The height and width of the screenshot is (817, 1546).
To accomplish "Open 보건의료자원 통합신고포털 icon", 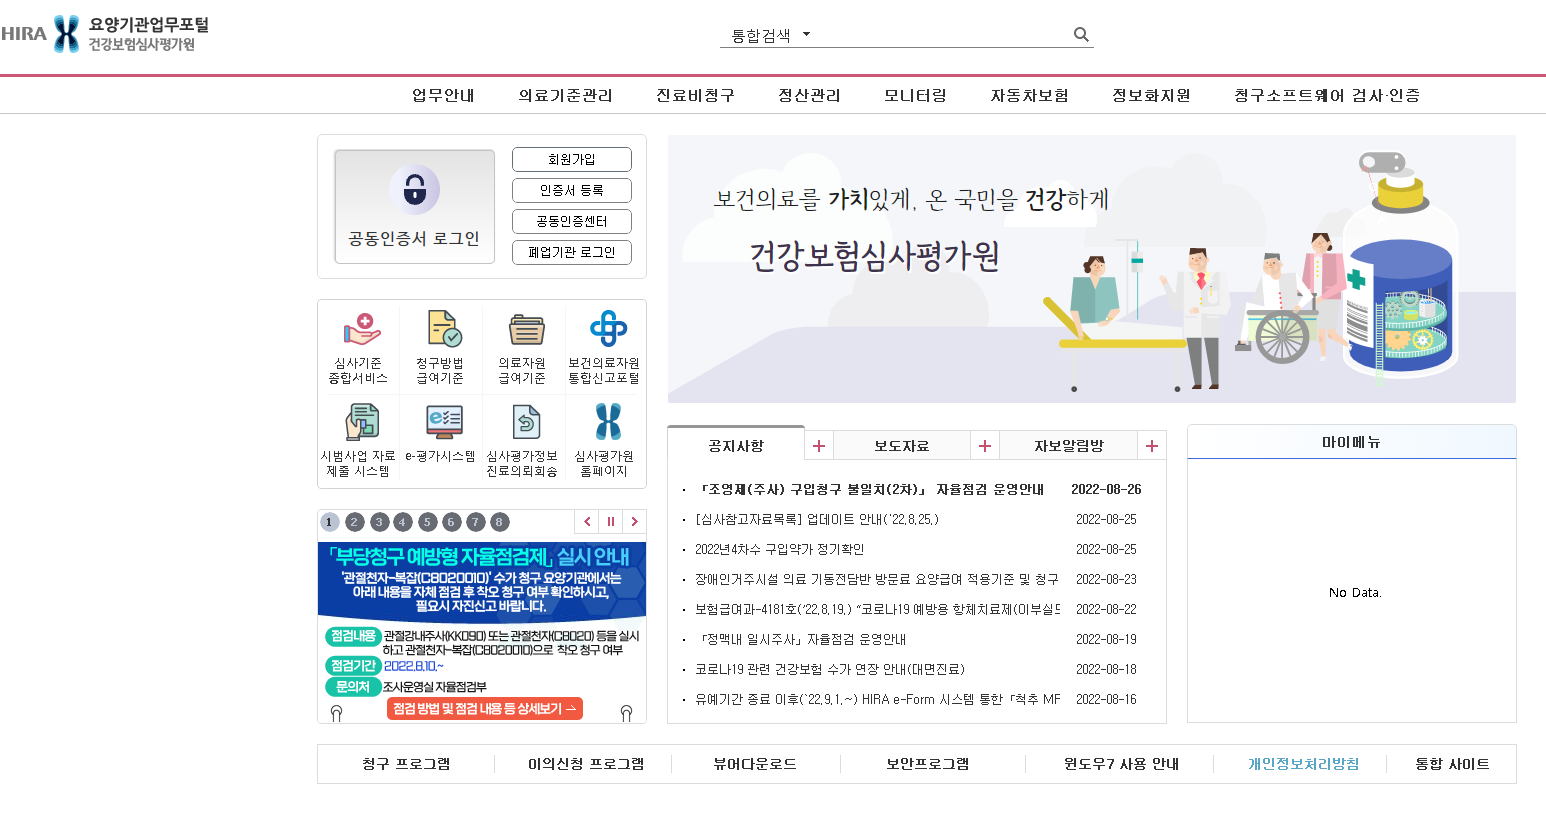I will coord(605,348).
